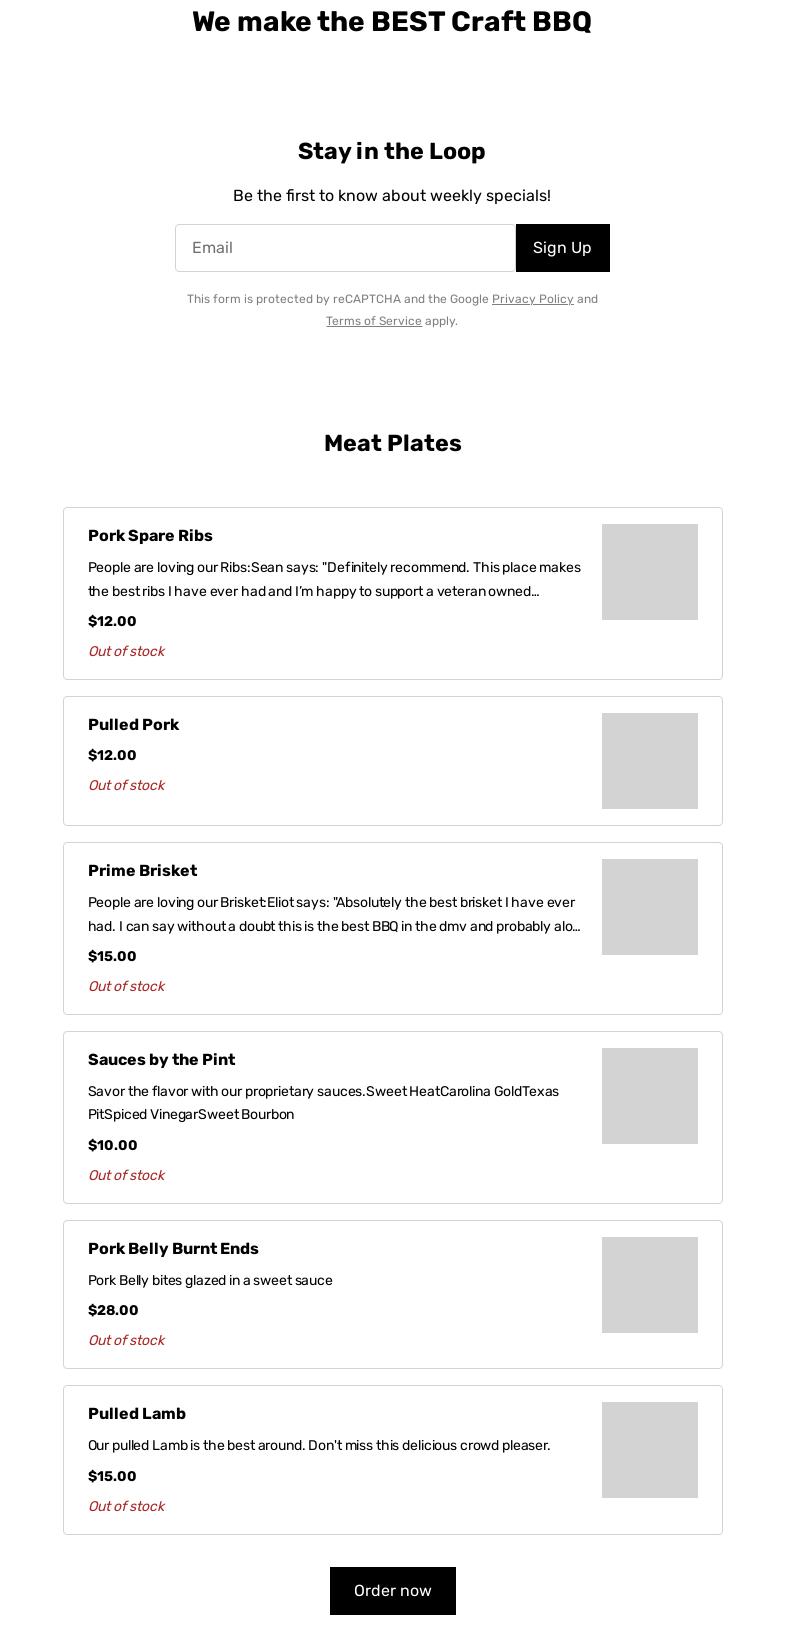Screen dimensions: 785x1625
Task: Click the Prime Brisket thumbnail image
Action: coord(649,907)
